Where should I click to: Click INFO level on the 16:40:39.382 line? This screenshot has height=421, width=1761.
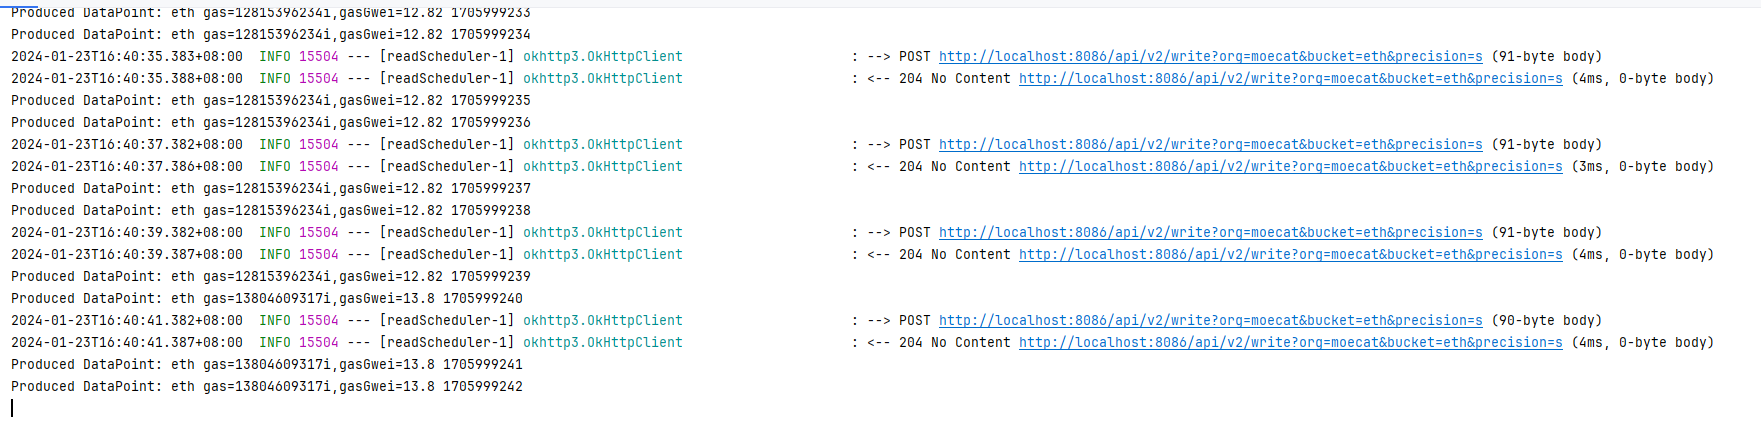[x=274, y=233]
